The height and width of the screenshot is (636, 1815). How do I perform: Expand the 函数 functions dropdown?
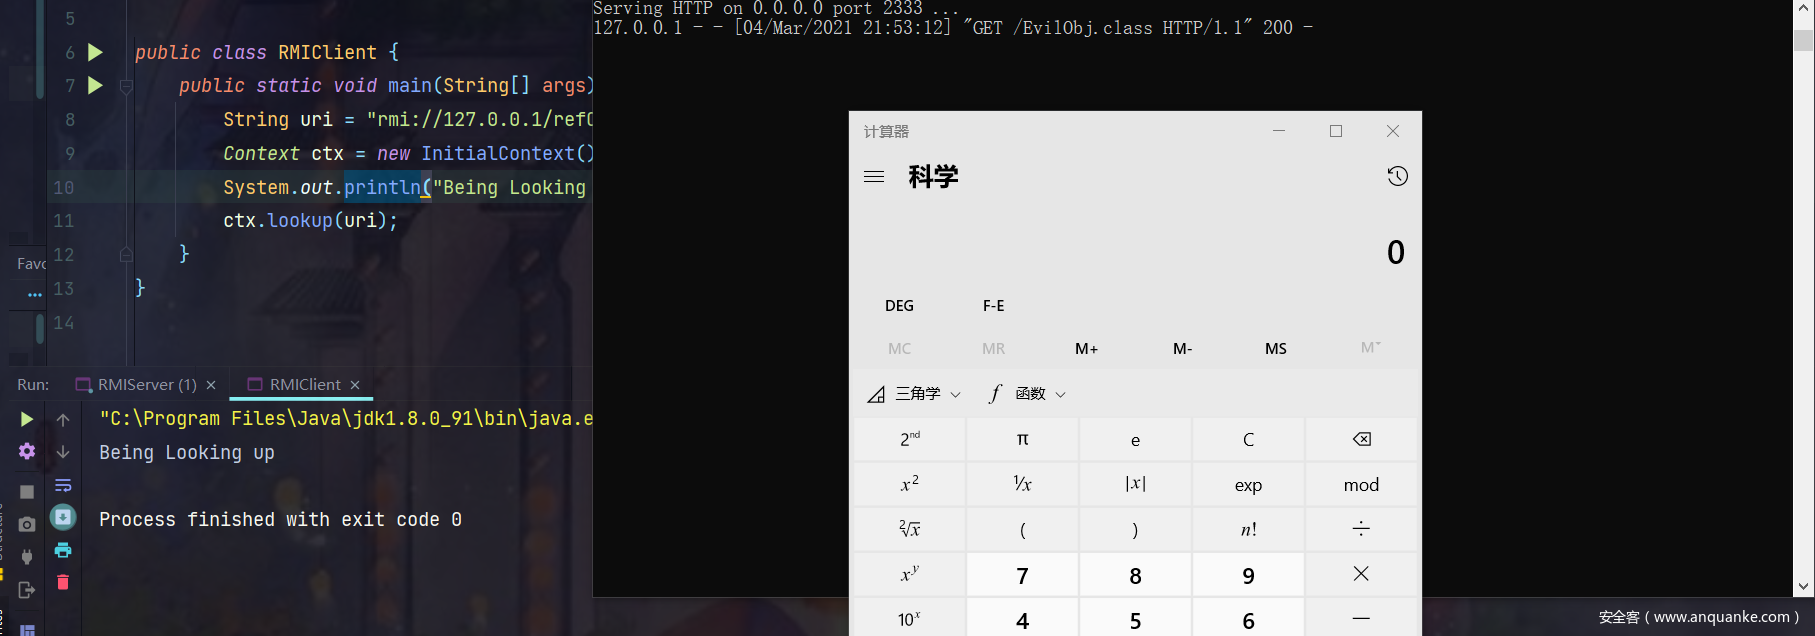[1027, 394]
